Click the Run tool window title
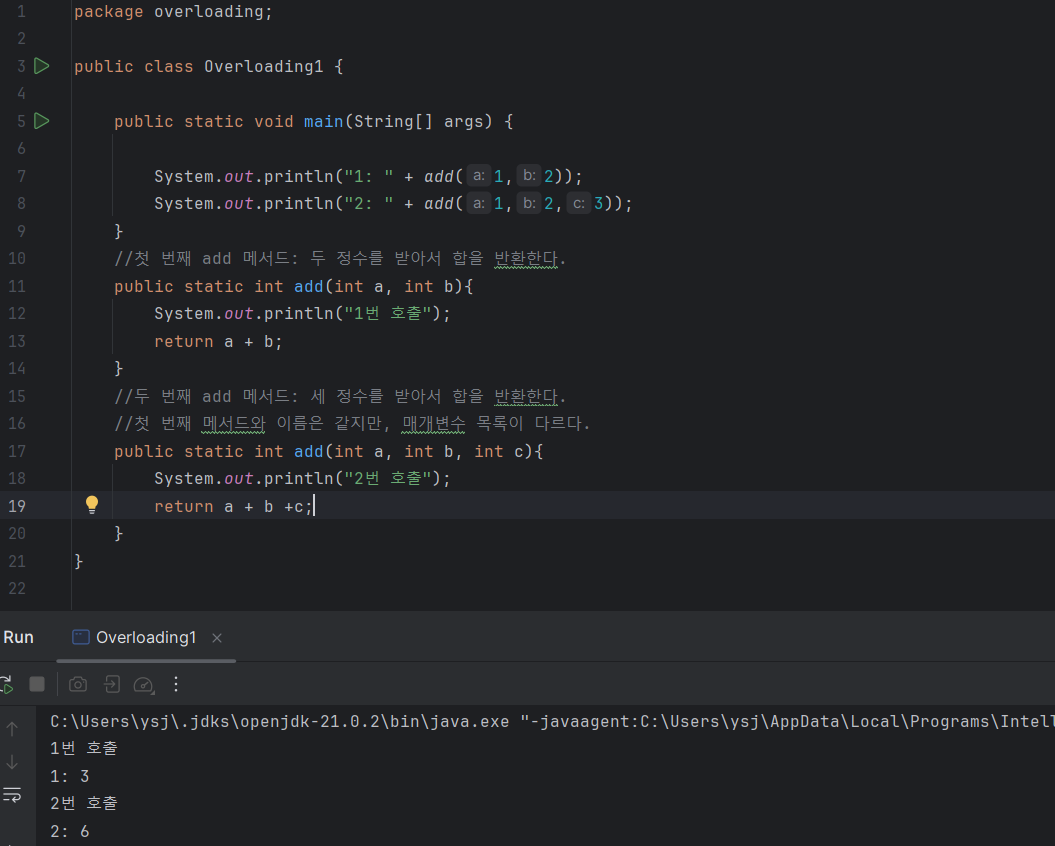Screen dimensions: 1055x846 pyautogui.click(x=18, y=637)
